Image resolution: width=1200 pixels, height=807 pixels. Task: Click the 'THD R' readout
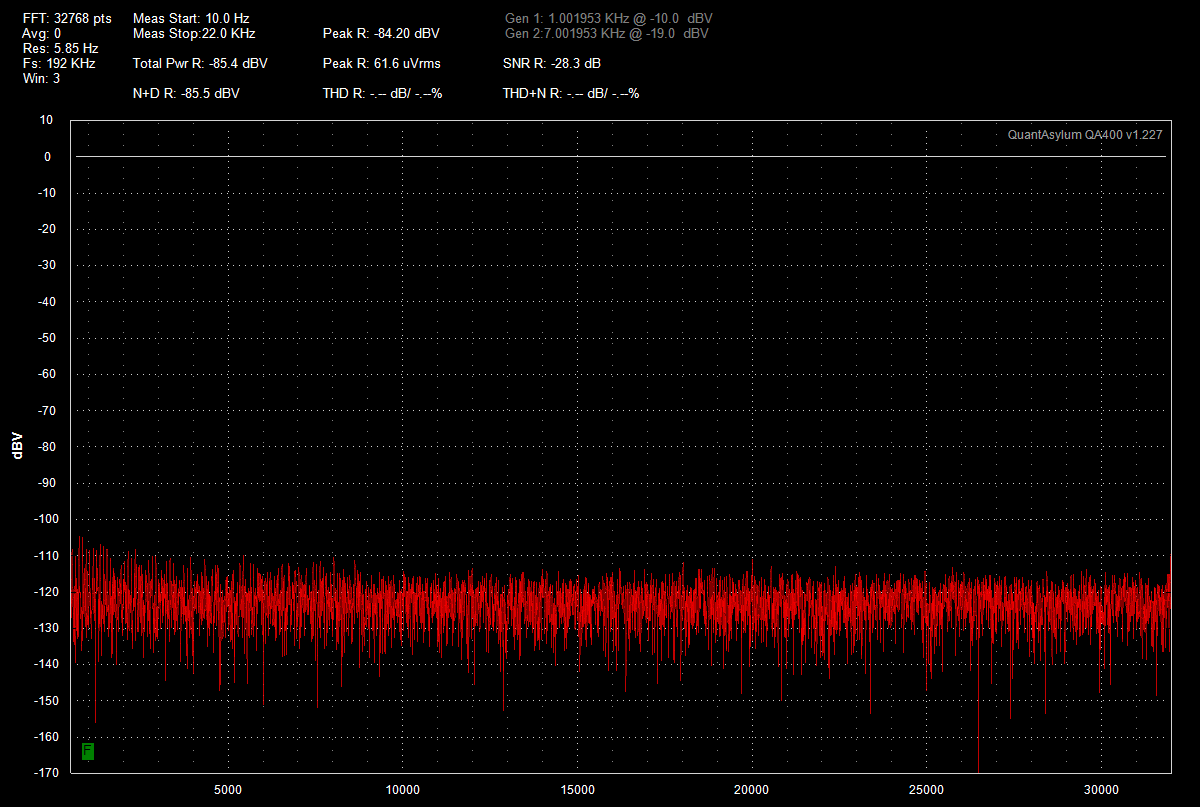pos(382,93)
